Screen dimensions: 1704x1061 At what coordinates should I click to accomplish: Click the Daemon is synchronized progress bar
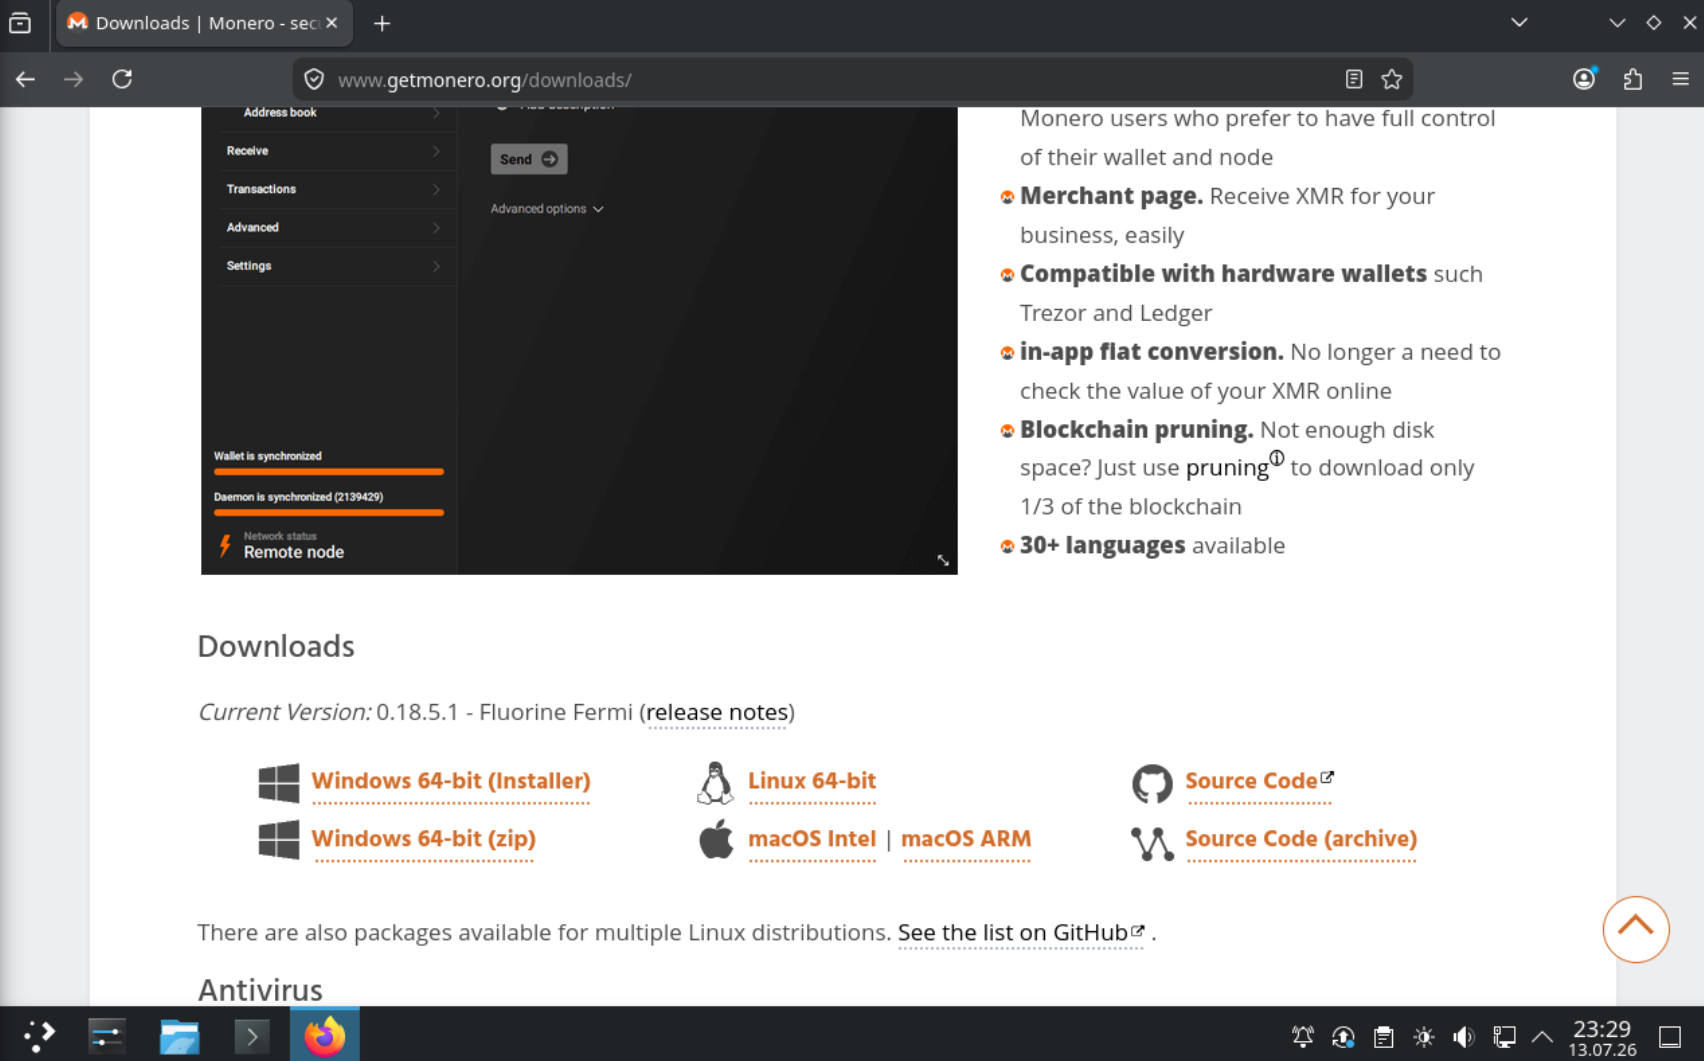328,513
